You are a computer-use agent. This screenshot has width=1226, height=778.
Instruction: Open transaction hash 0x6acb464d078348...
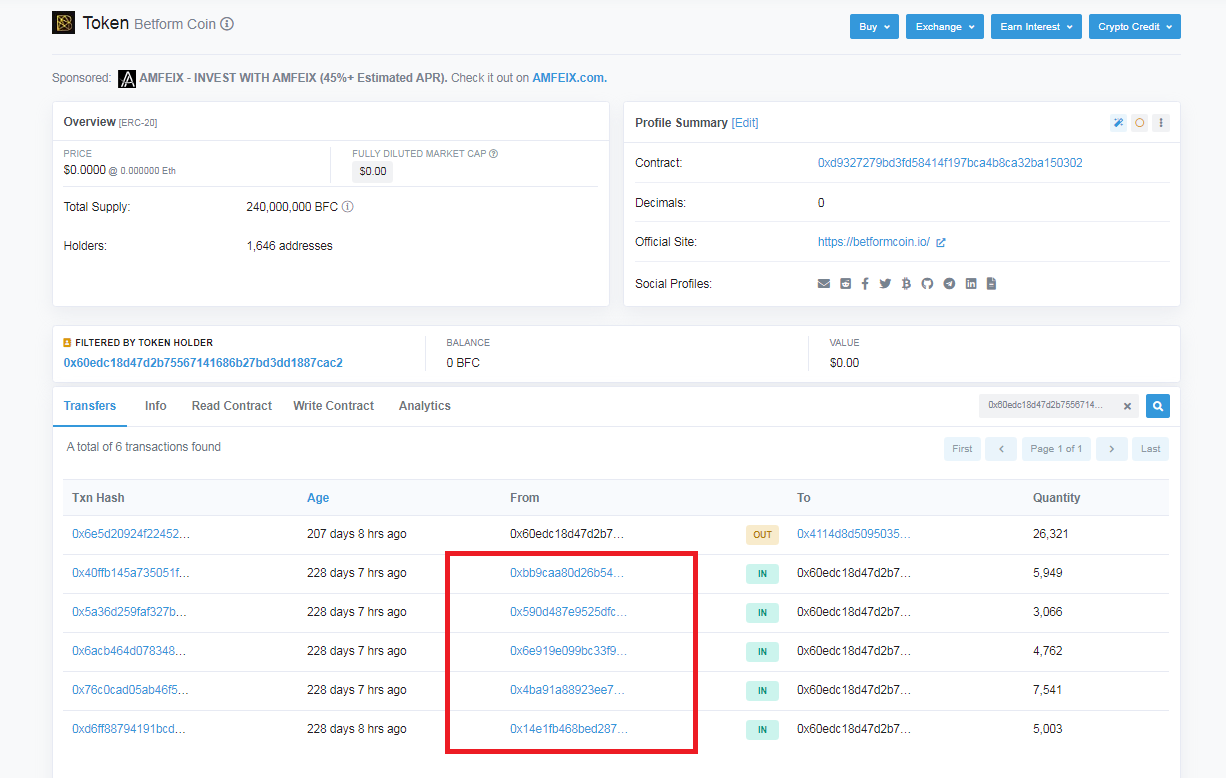click(129, 651)
